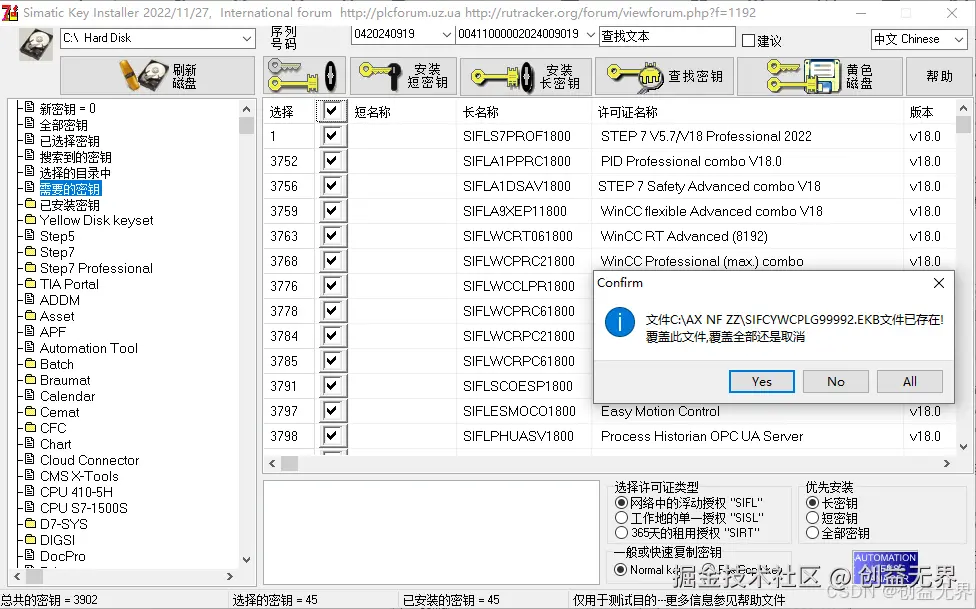Click the app icon in the title bar
This screenshot has height=609, width=976.
tap(10, 12)
